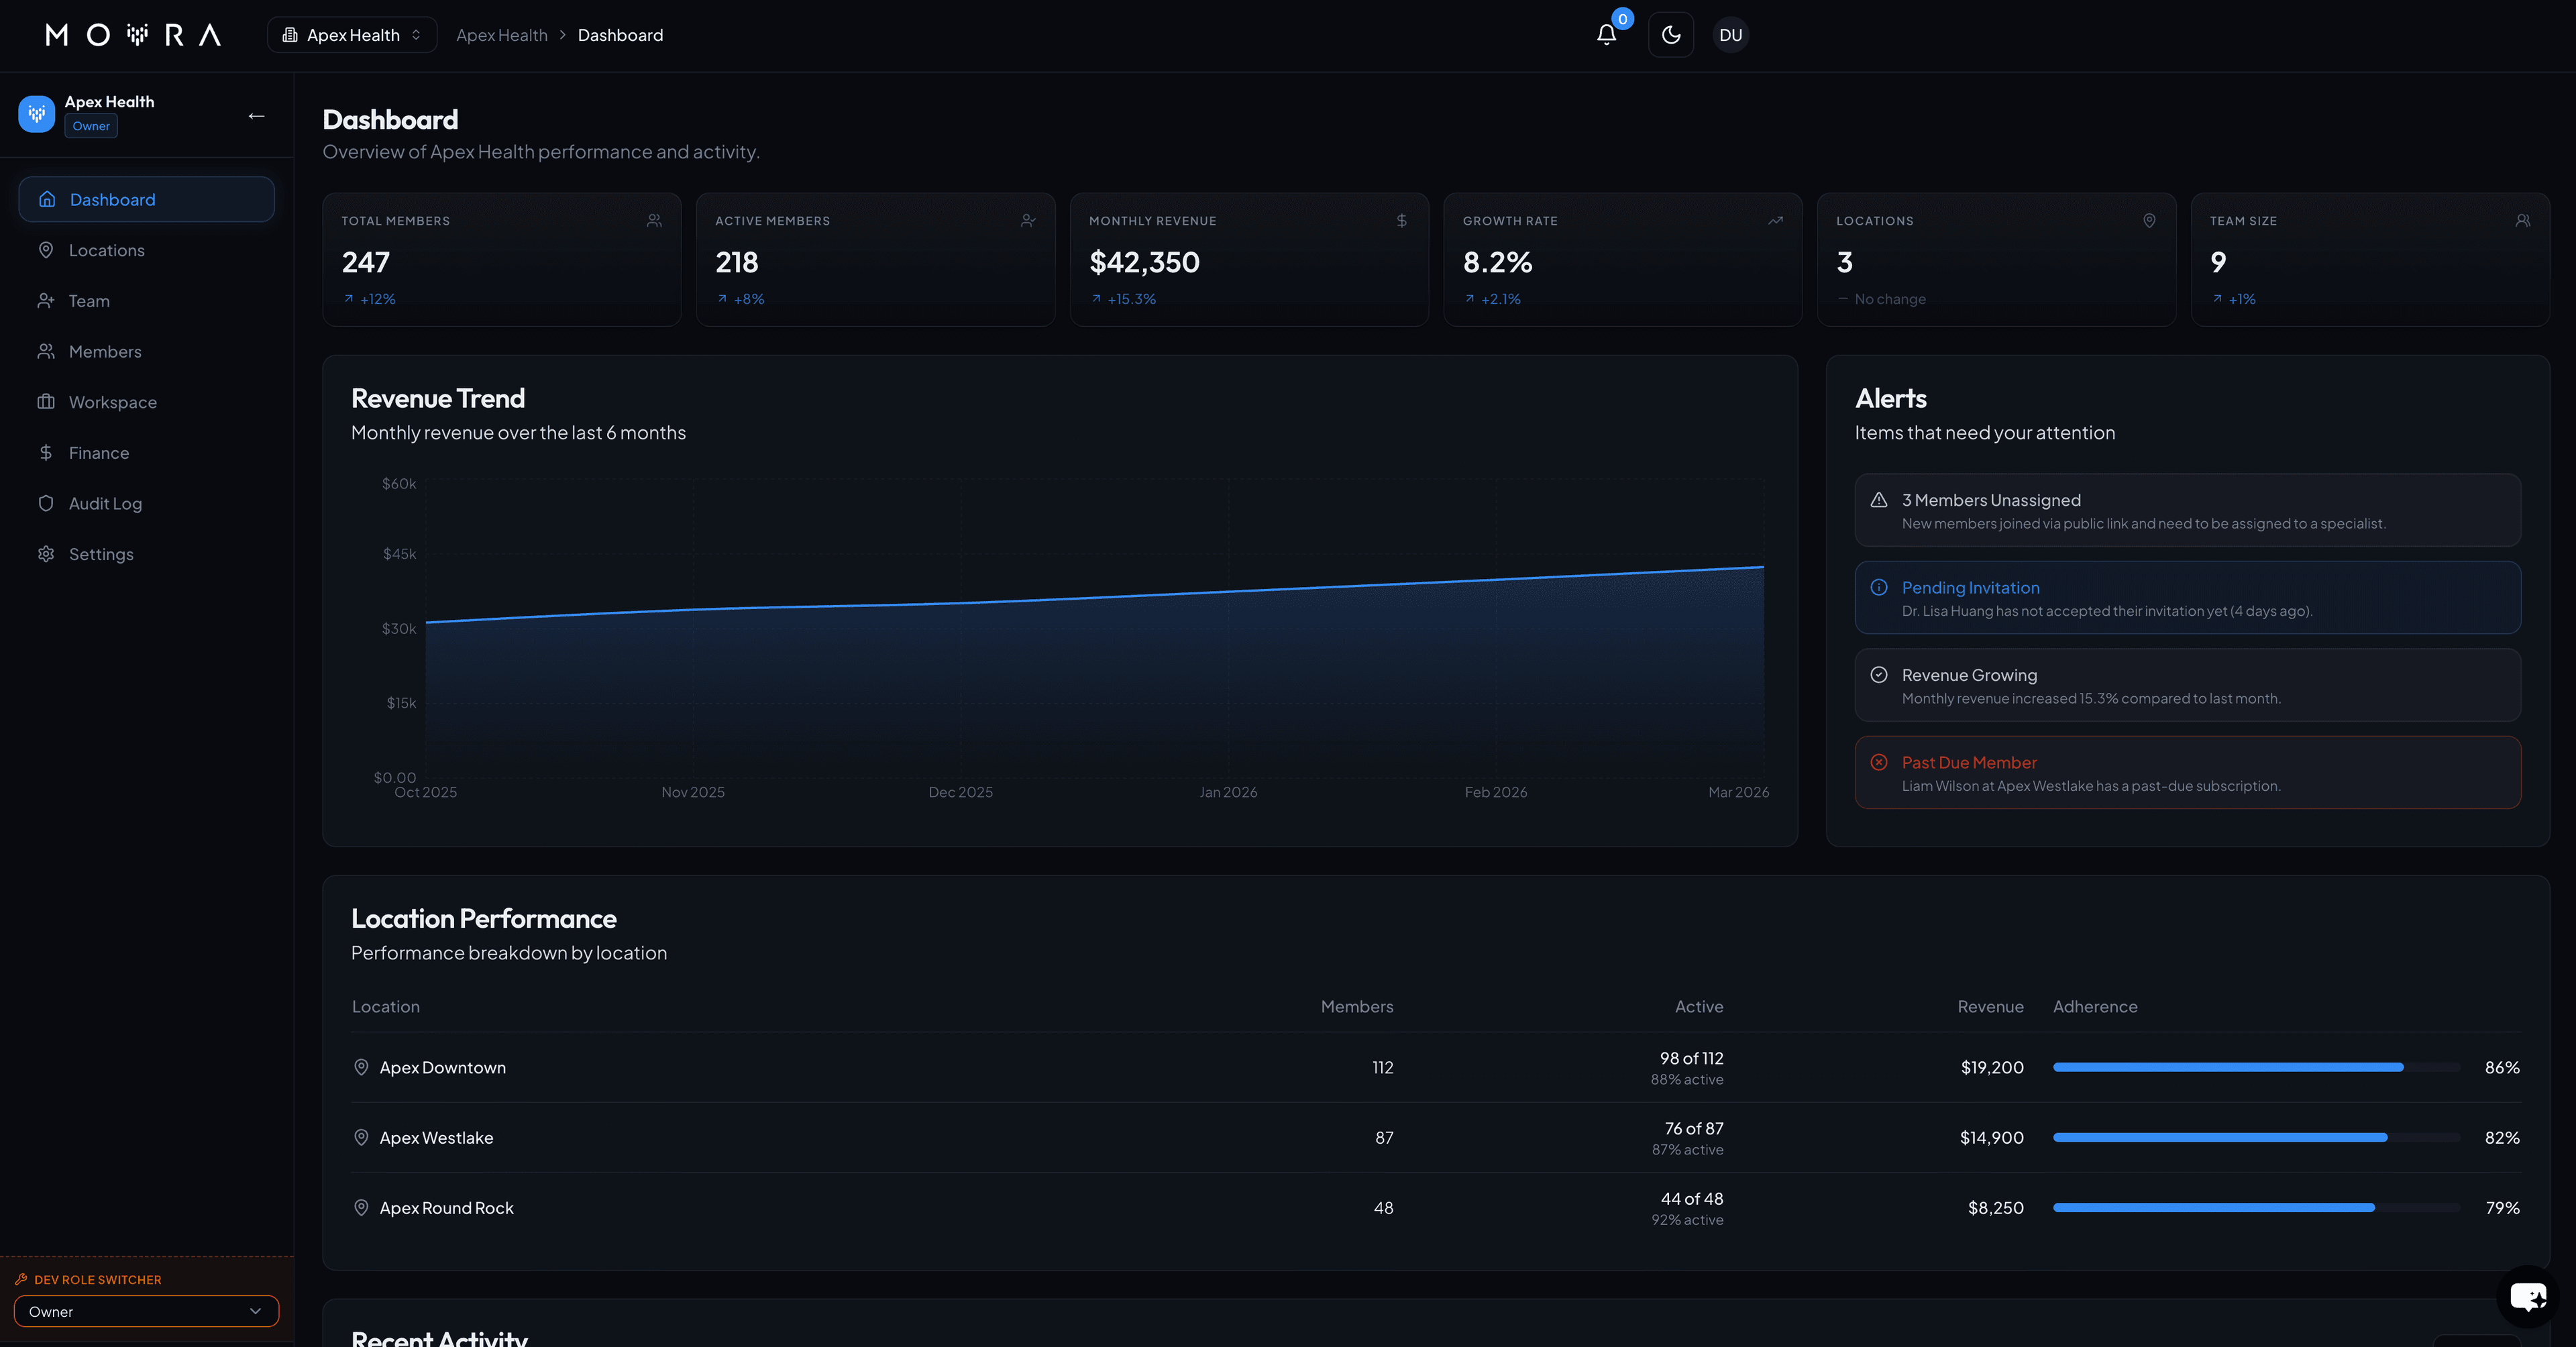Viewport: 2576px width, 1347px height.
Task: Open the notifications bell
Action: coord(1606,35)
